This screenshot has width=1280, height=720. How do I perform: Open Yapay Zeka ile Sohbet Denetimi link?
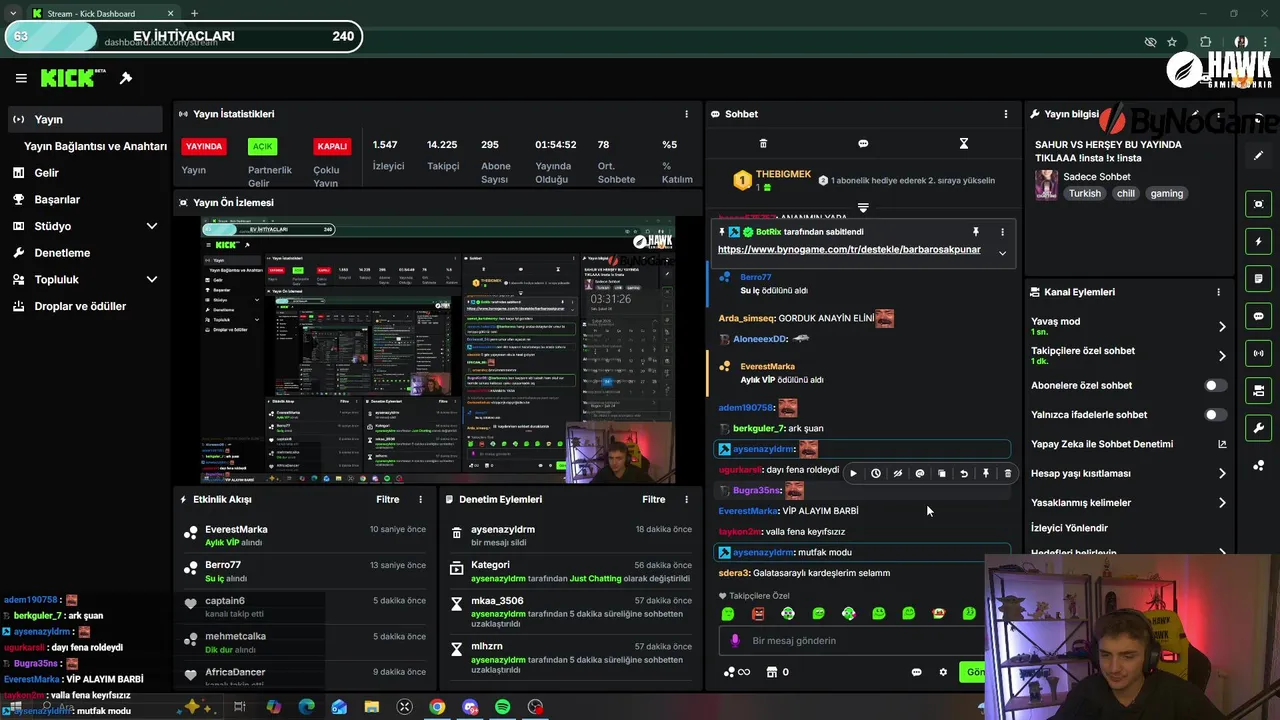1128,444
